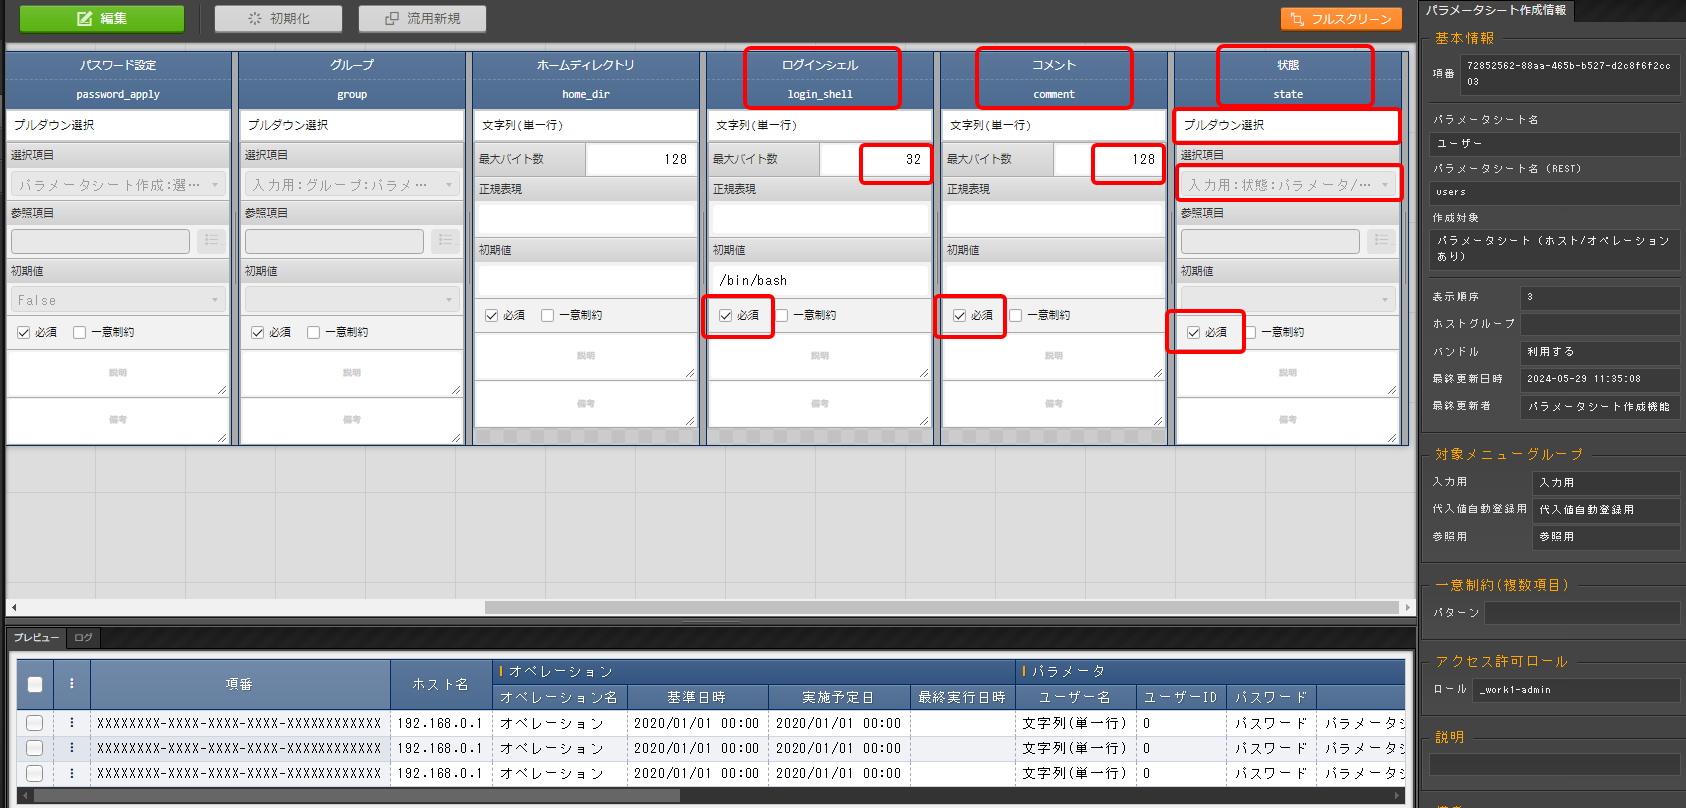Toggle 必須 checkbox in login_shell column
The width and height of the screenshot is (1686, 808).
[725, 315]
